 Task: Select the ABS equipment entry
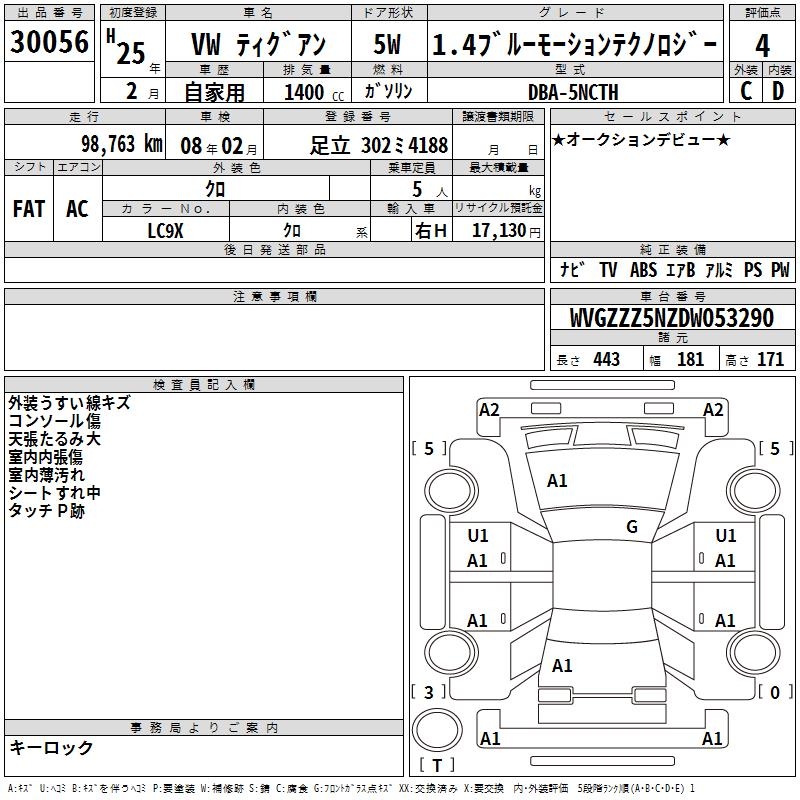[643, 269]
